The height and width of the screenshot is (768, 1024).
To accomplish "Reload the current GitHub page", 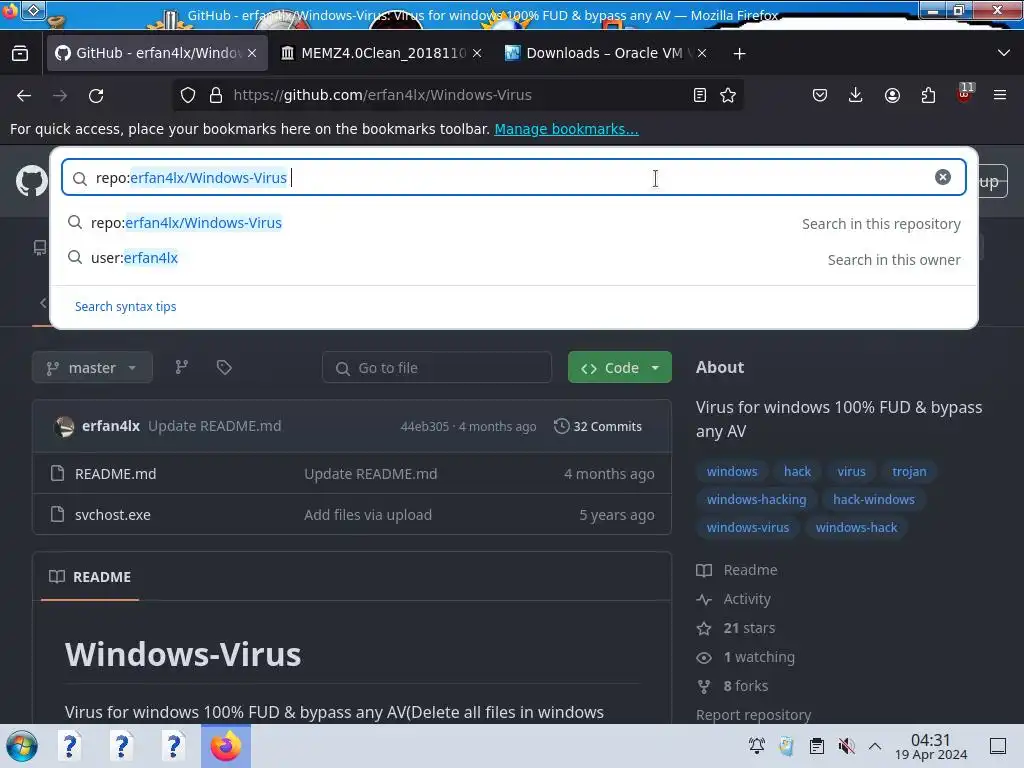I will coord(96,95).
